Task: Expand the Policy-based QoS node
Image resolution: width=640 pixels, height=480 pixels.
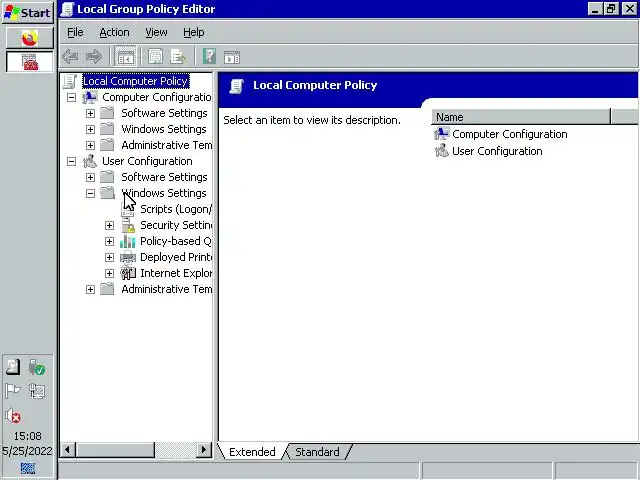Action: 109,241
